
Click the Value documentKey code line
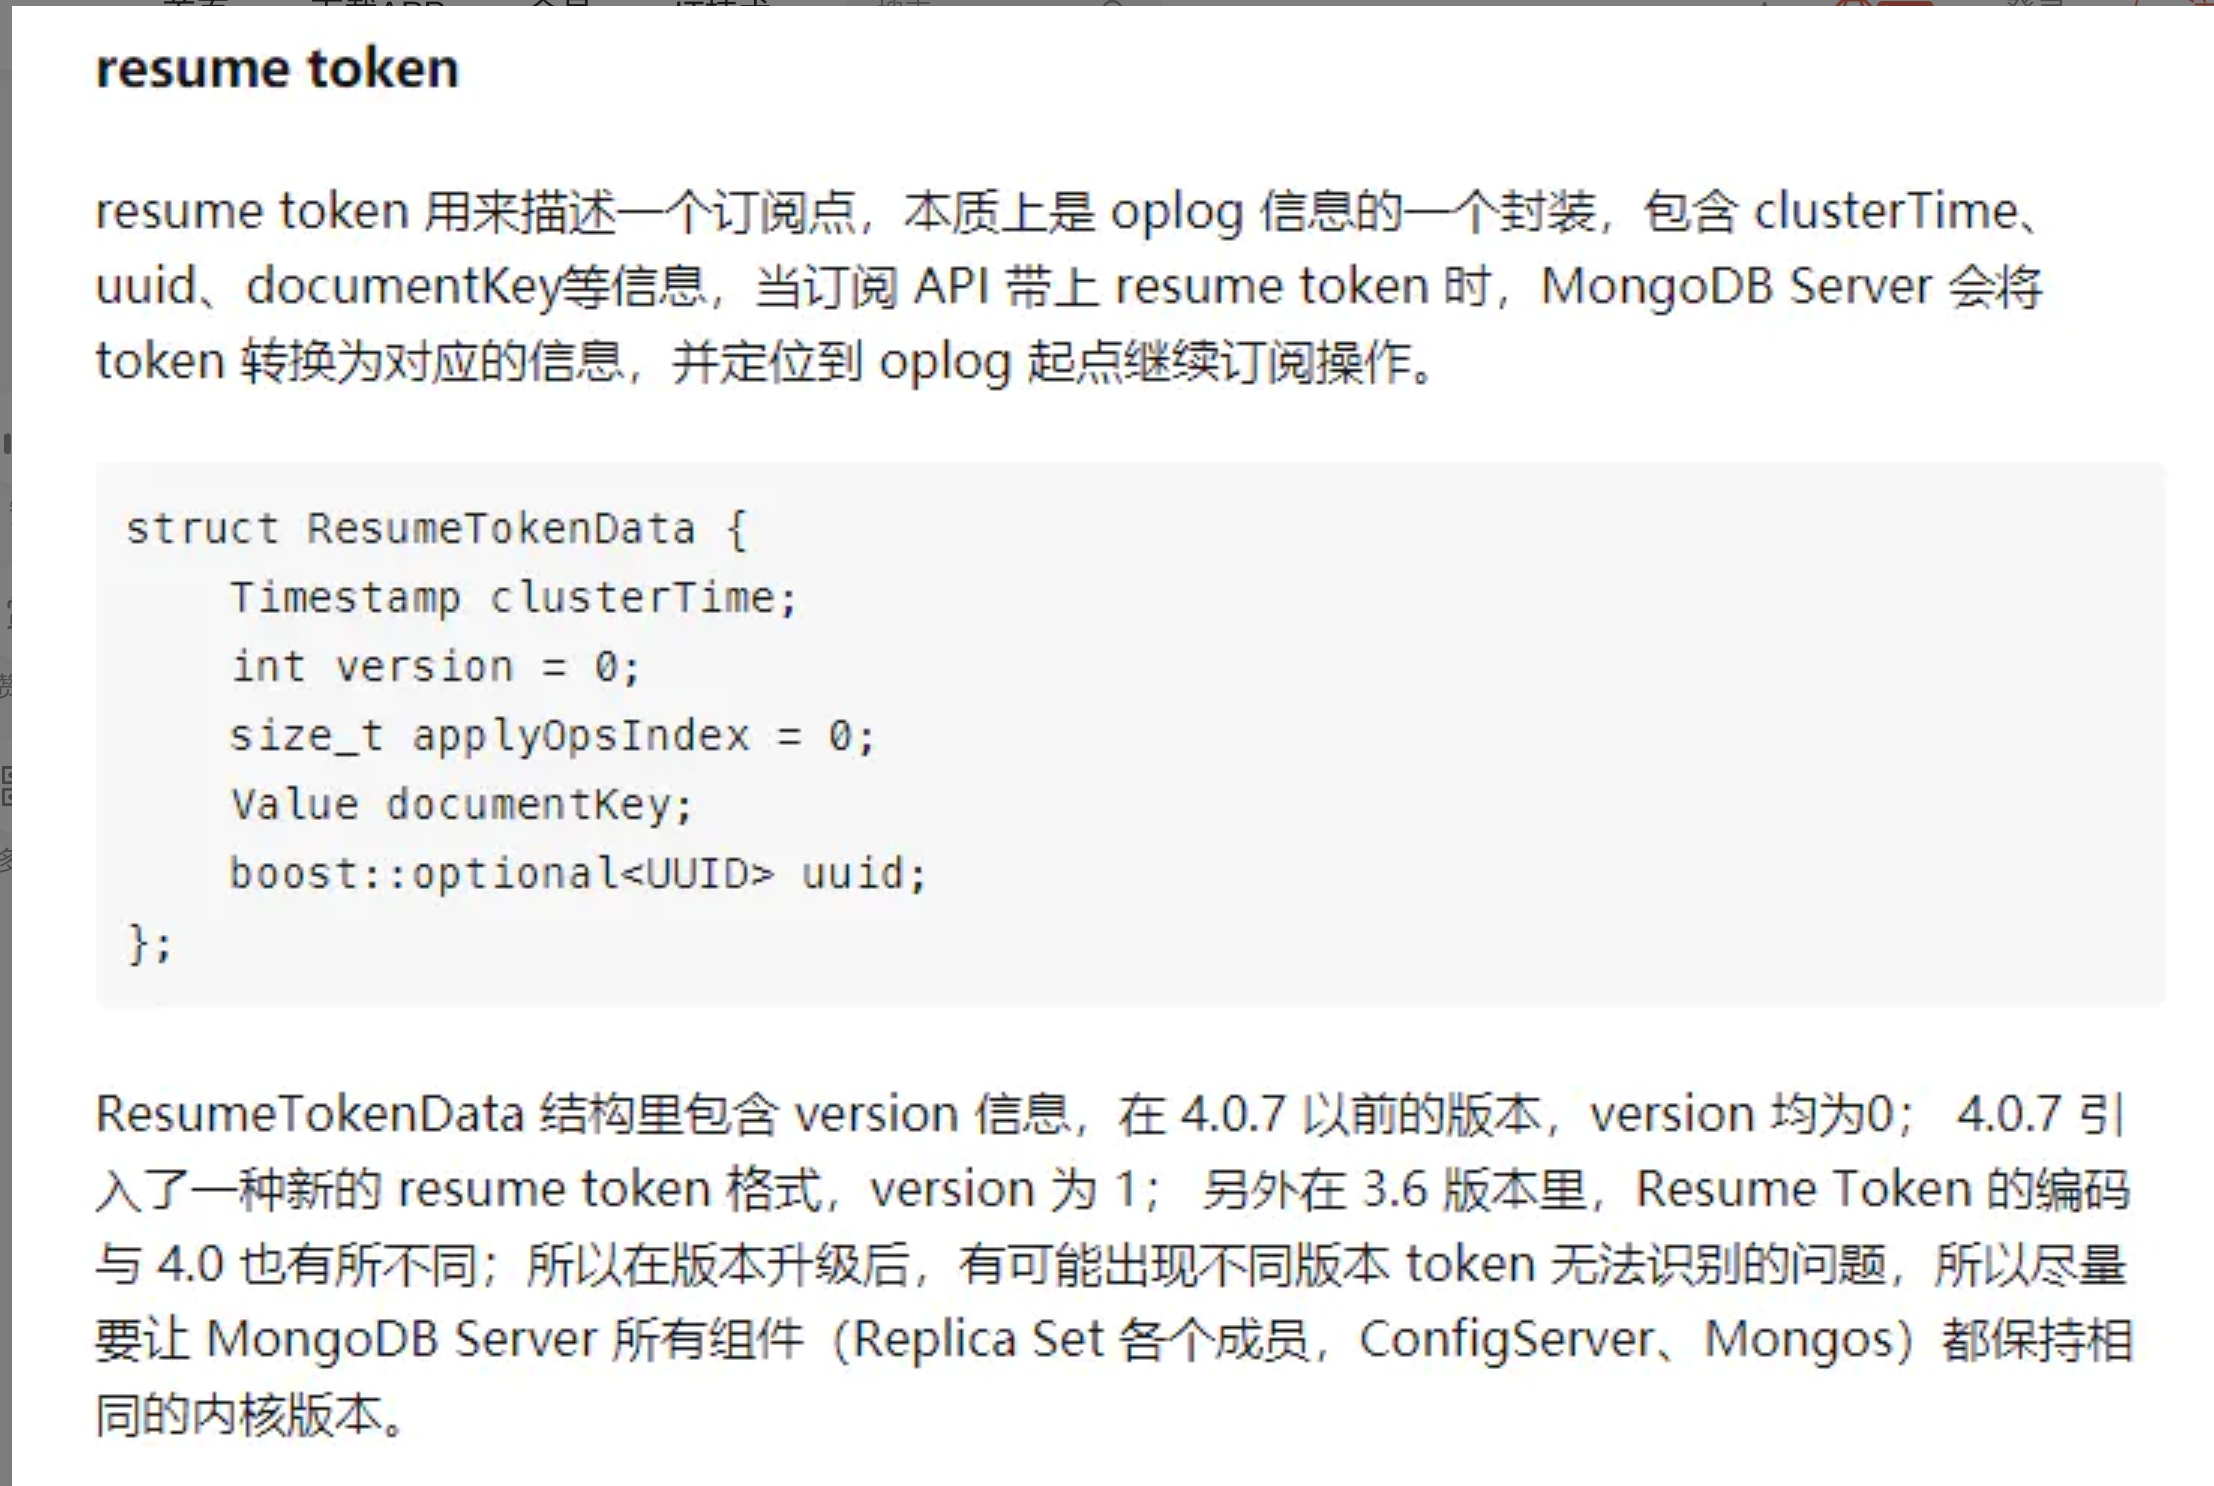461,805
